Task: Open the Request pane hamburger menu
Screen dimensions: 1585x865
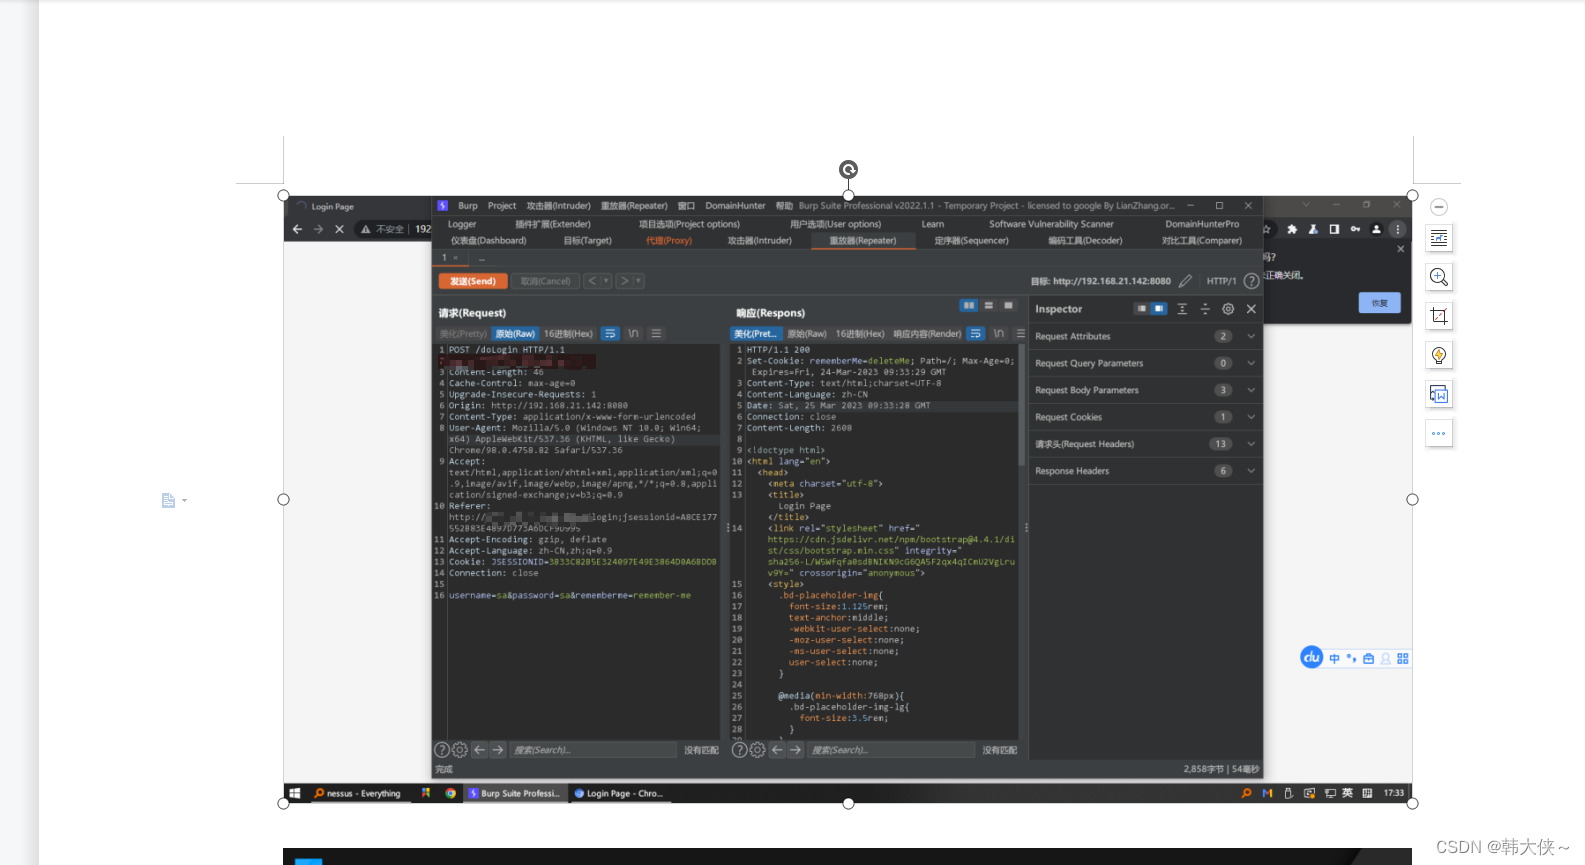Action: 656,334
